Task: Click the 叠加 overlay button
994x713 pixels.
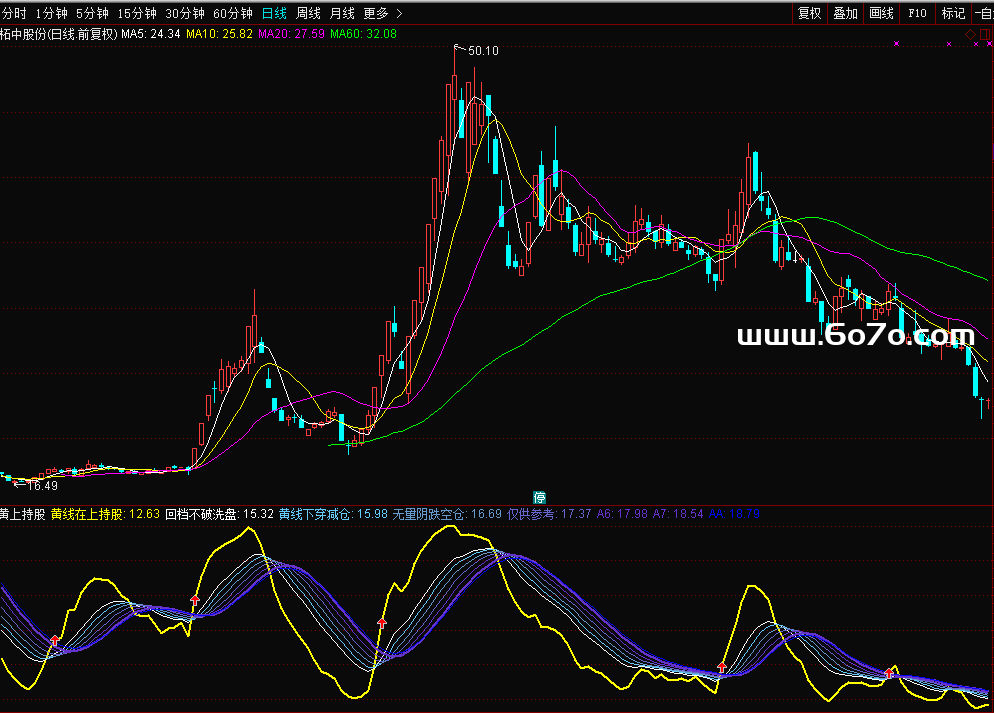Action: tap(845, 13)
